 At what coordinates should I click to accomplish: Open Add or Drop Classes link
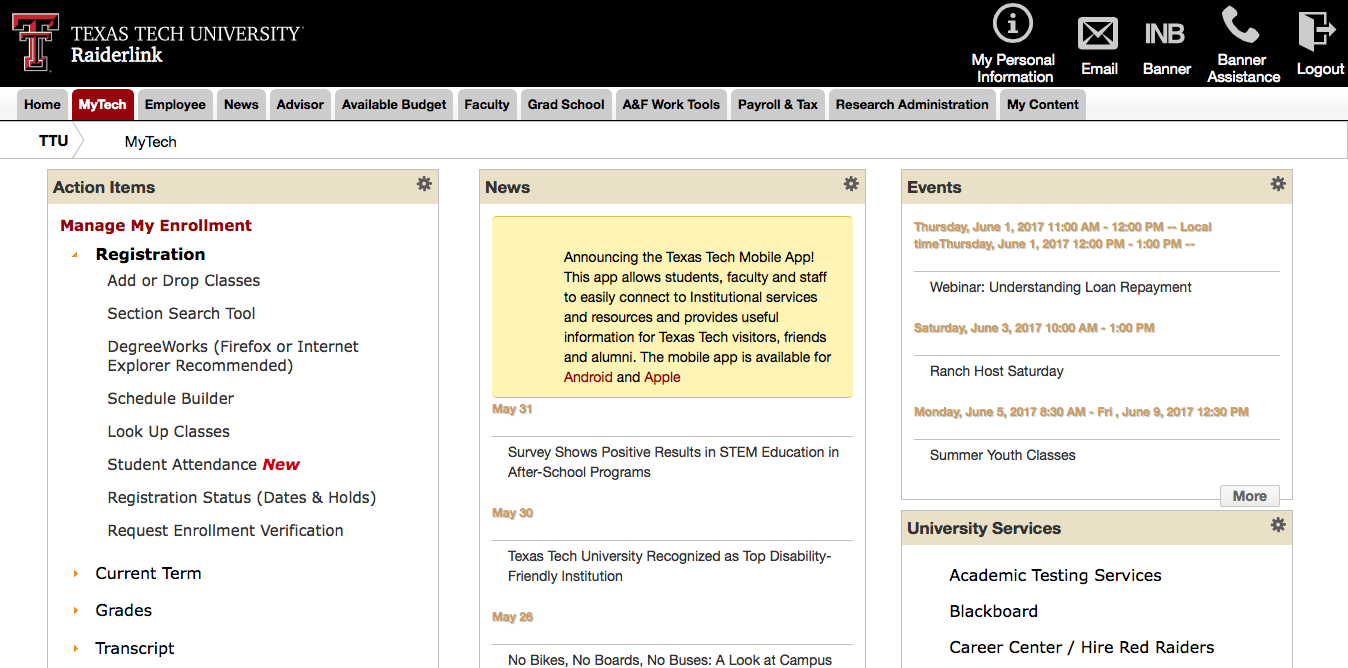tap(184, 281)
